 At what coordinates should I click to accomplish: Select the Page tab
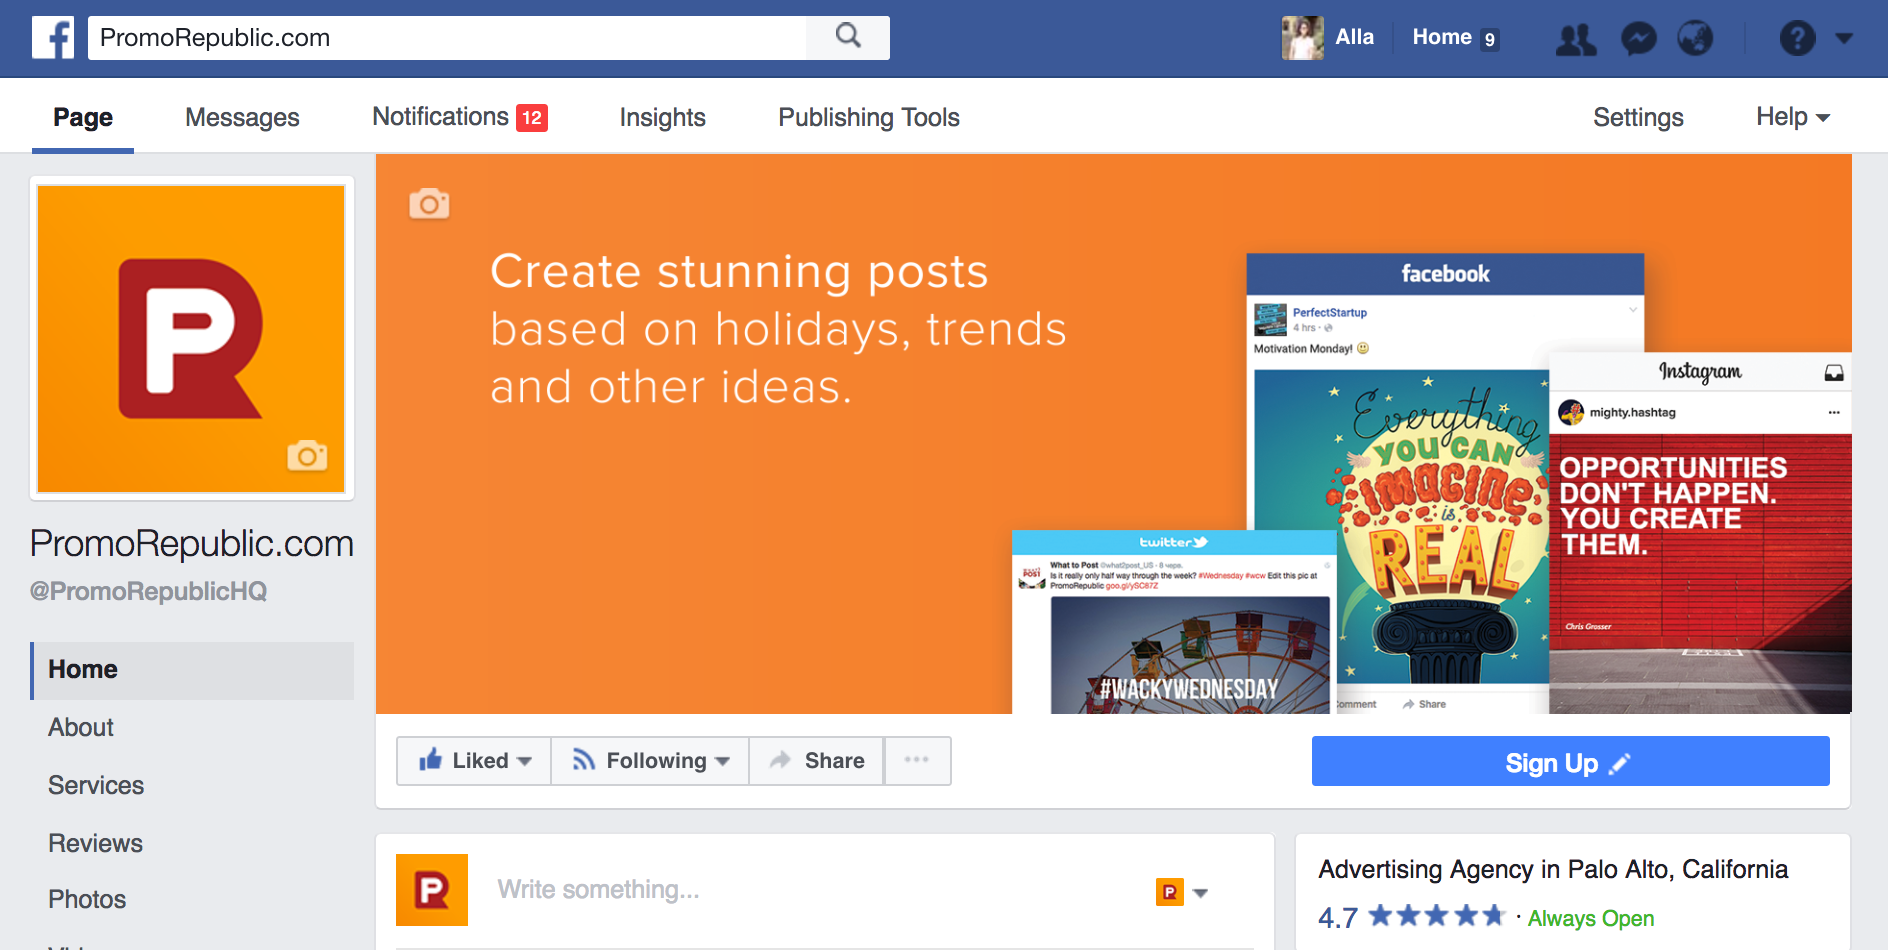coord(83,117)
